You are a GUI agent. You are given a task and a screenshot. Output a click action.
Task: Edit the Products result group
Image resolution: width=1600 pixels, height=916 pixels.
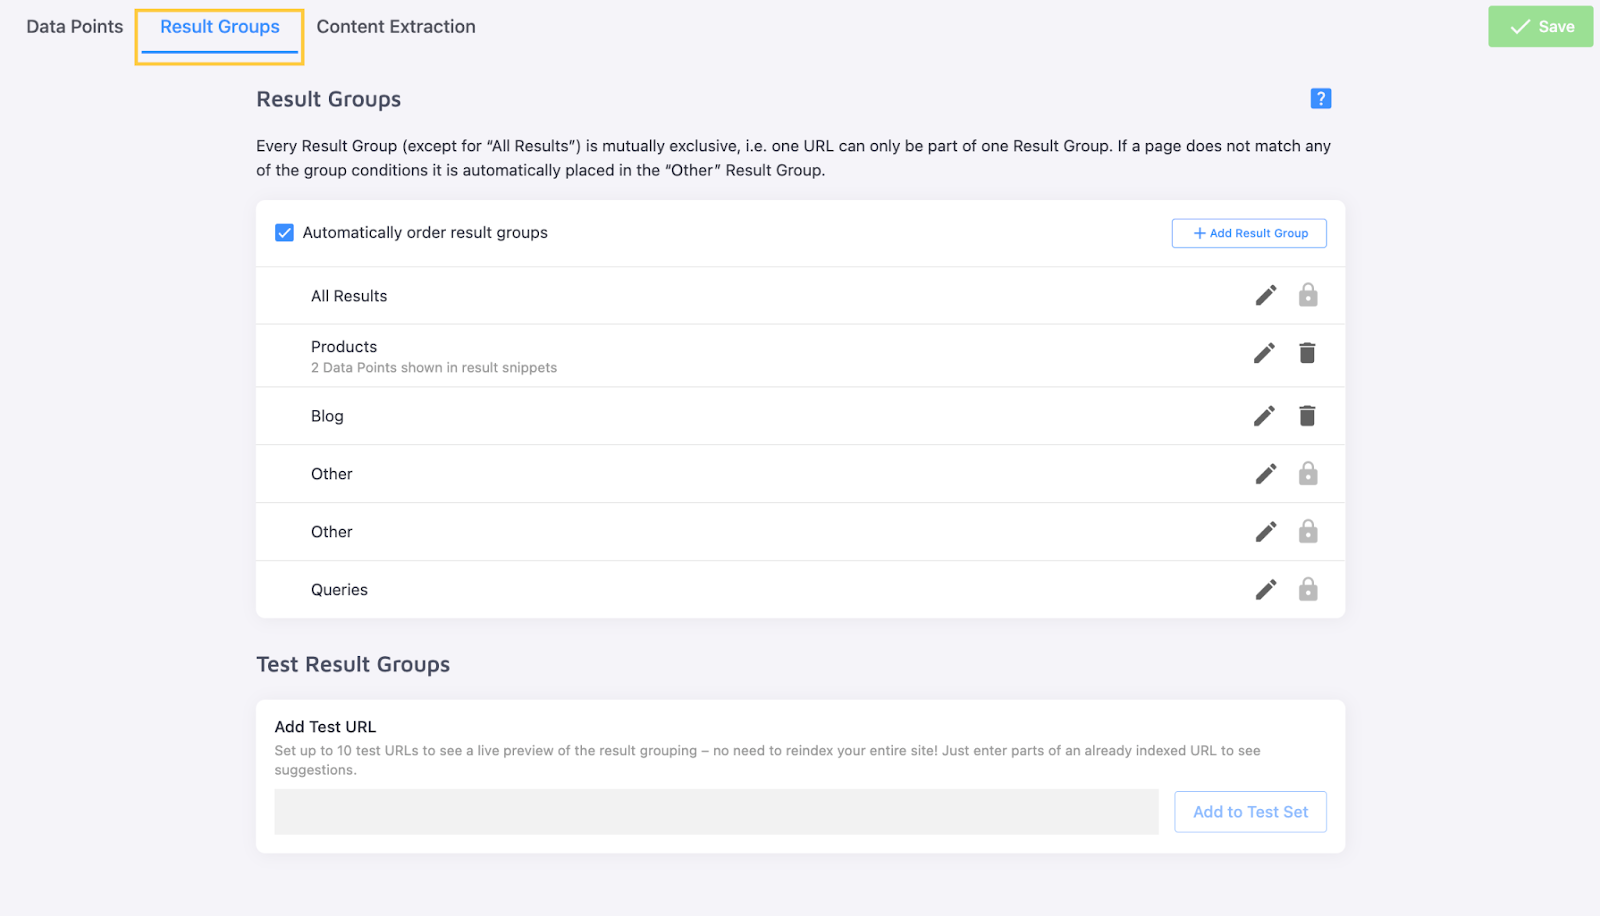[x=1265, y=353]
